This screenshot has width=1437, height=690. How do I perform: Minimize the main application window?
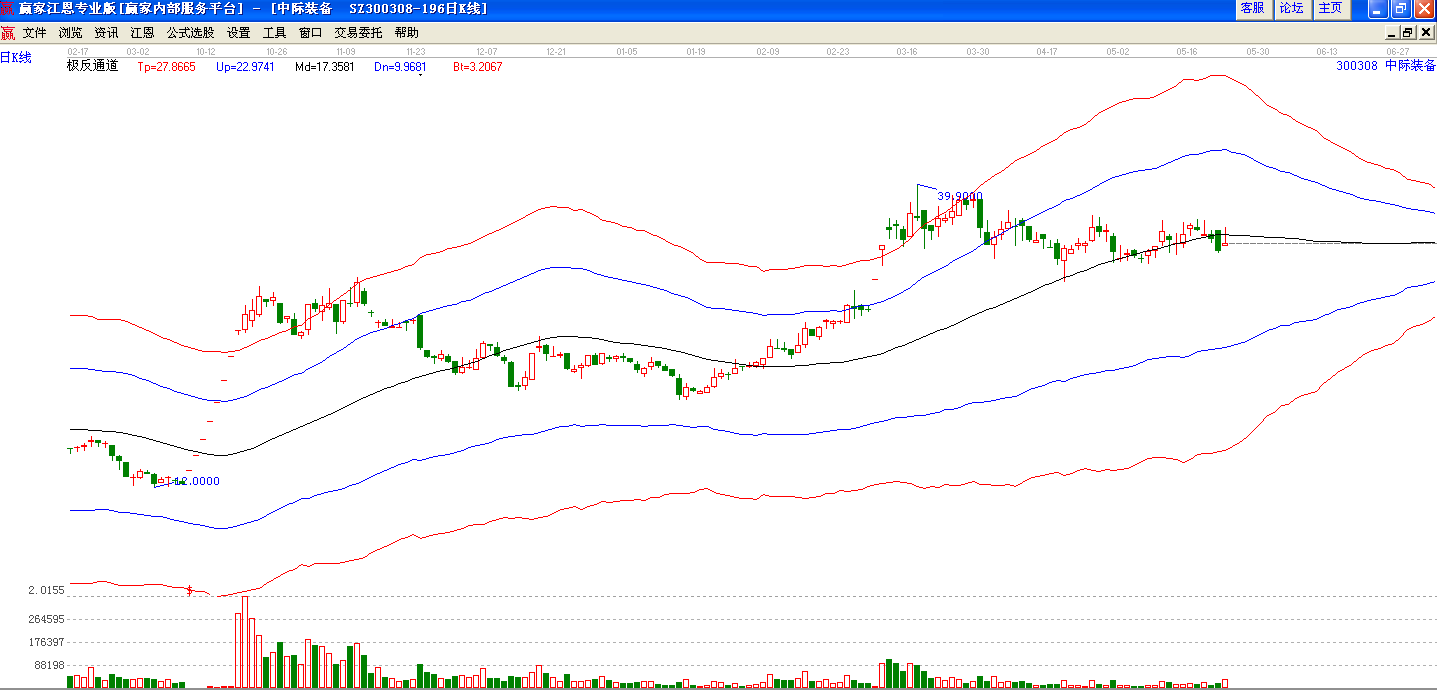coord(1378,8)
